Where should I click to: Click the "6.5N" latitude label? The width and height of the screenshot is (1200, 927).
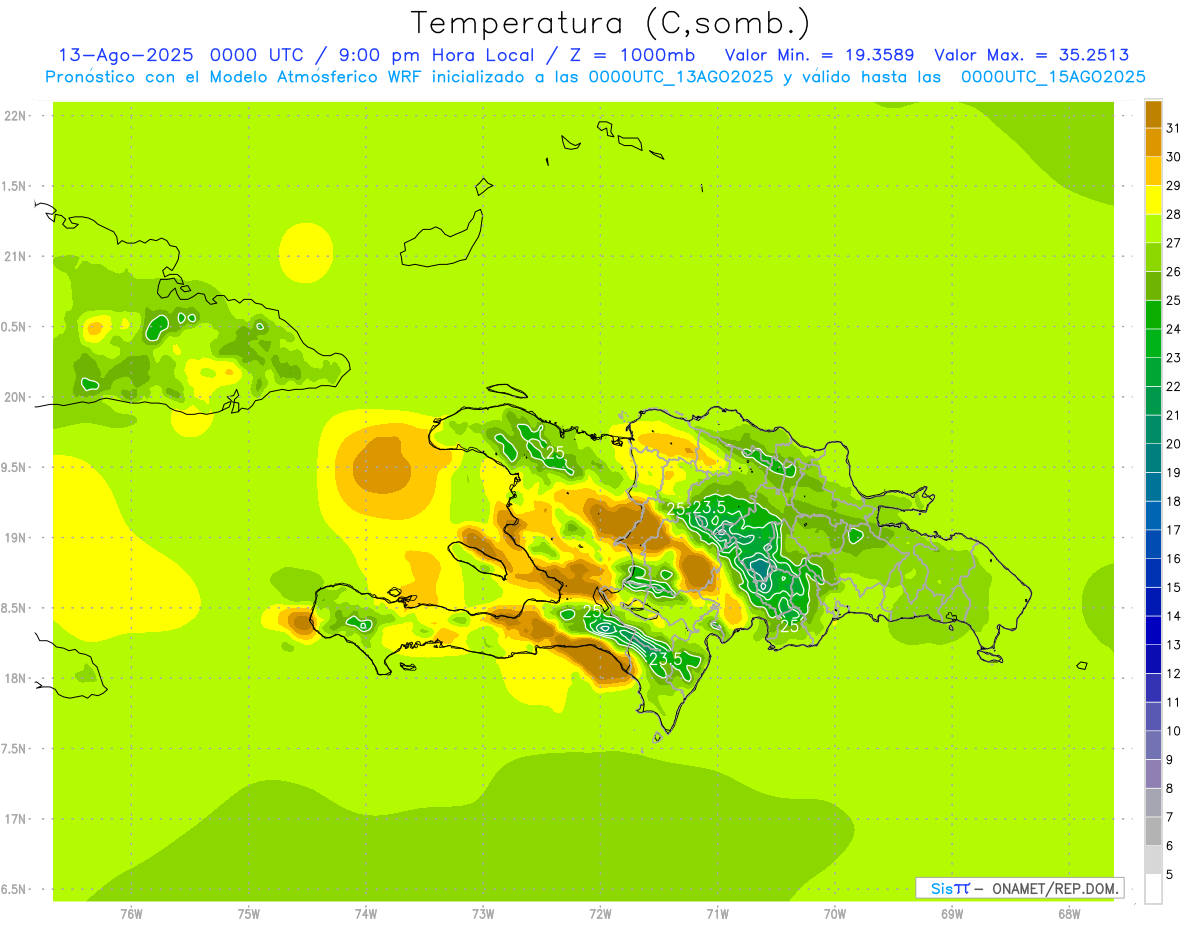click(x=14, y=890)
